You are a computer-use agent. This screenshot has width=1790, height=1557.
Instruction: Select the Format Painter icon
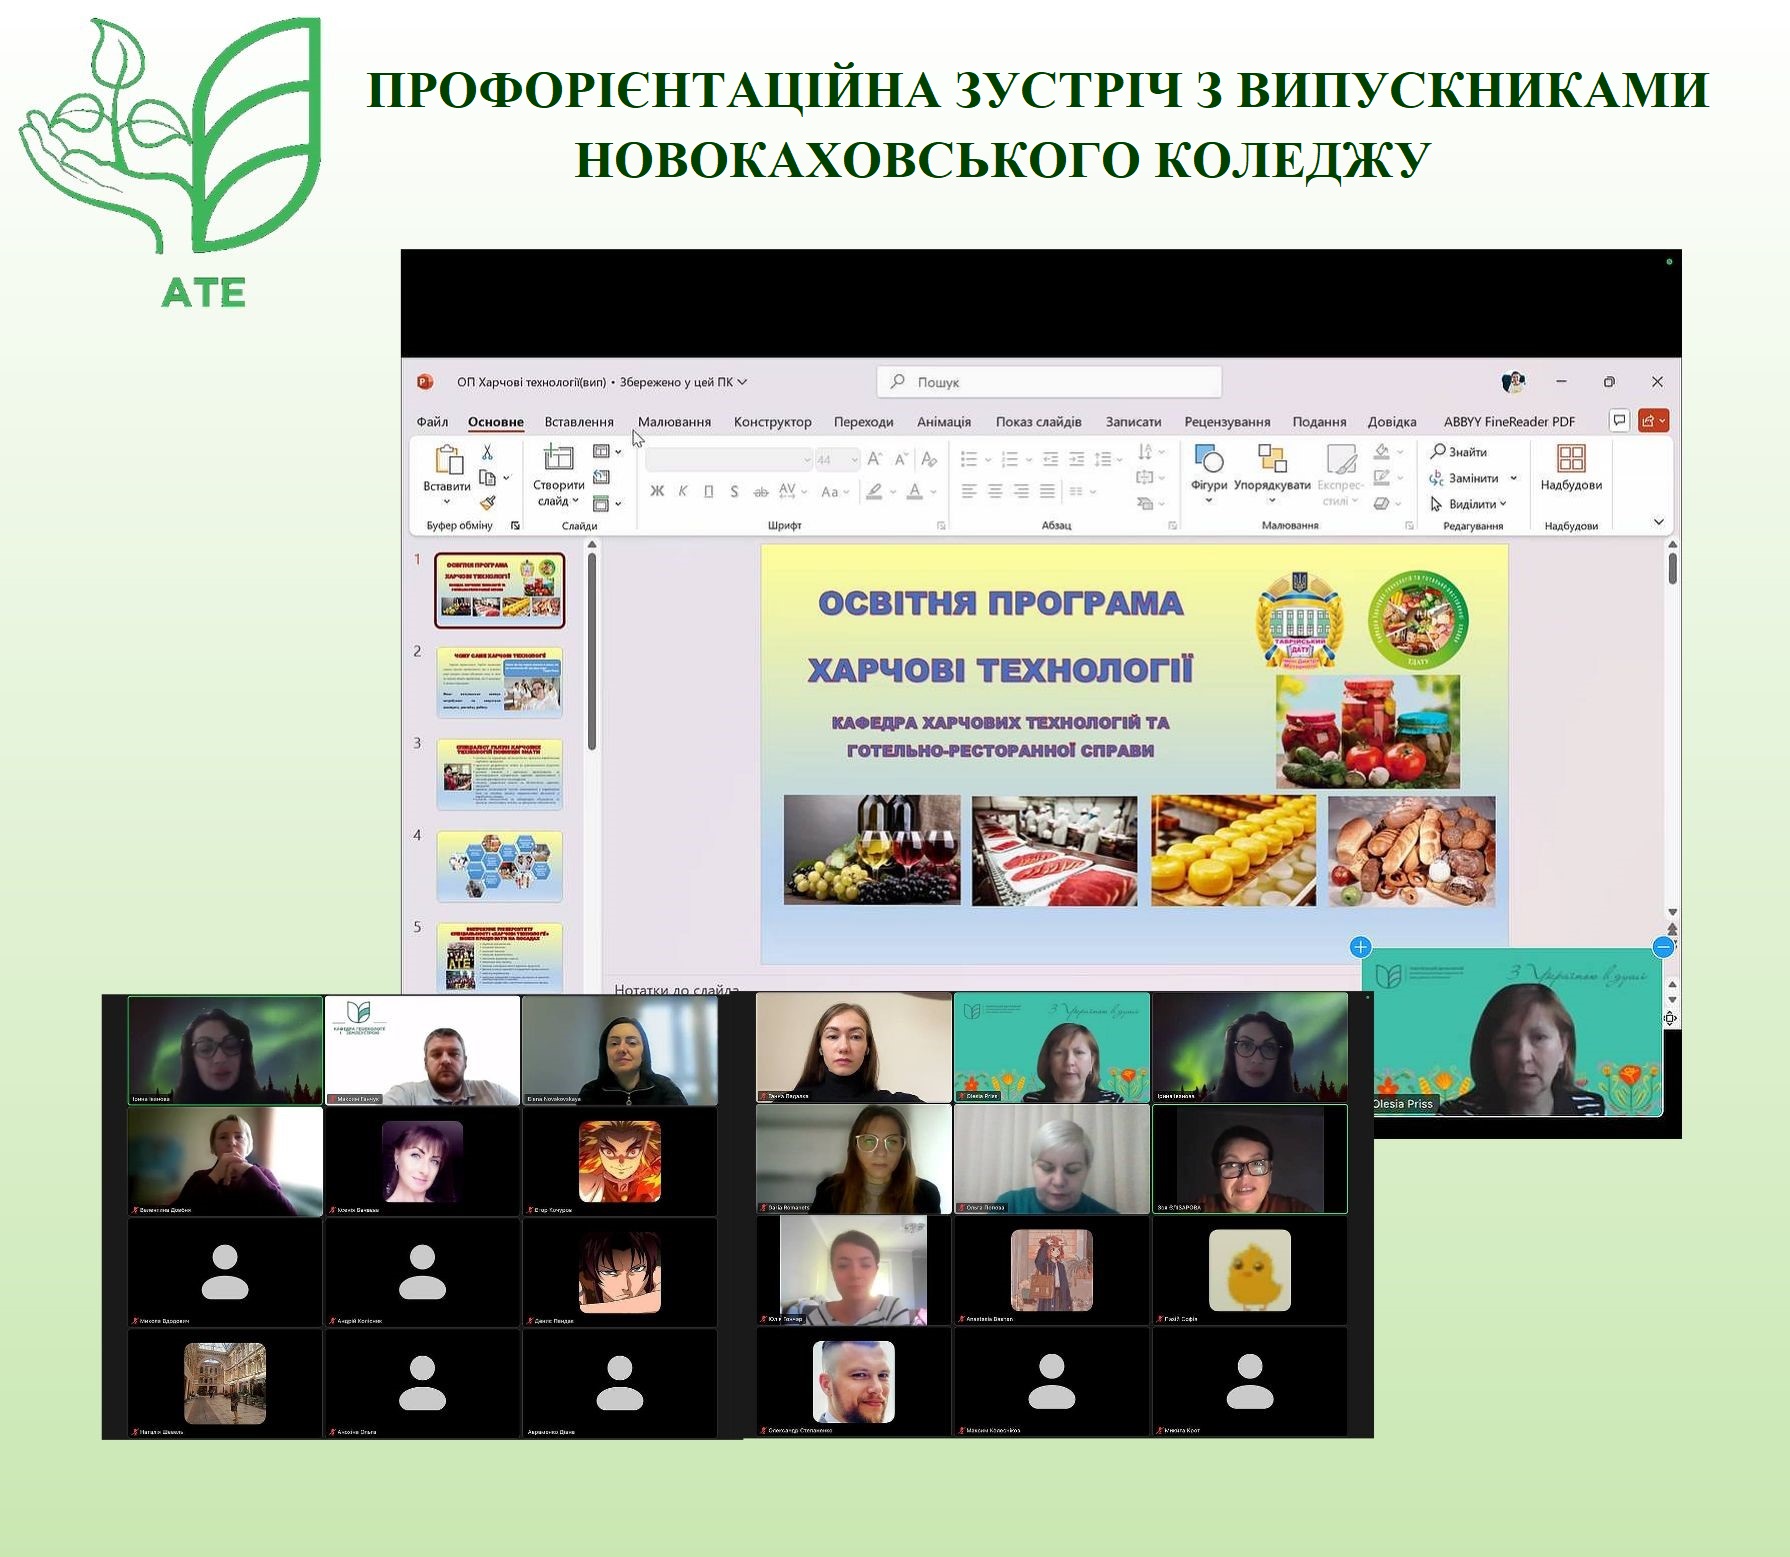[x=487, y=503]
